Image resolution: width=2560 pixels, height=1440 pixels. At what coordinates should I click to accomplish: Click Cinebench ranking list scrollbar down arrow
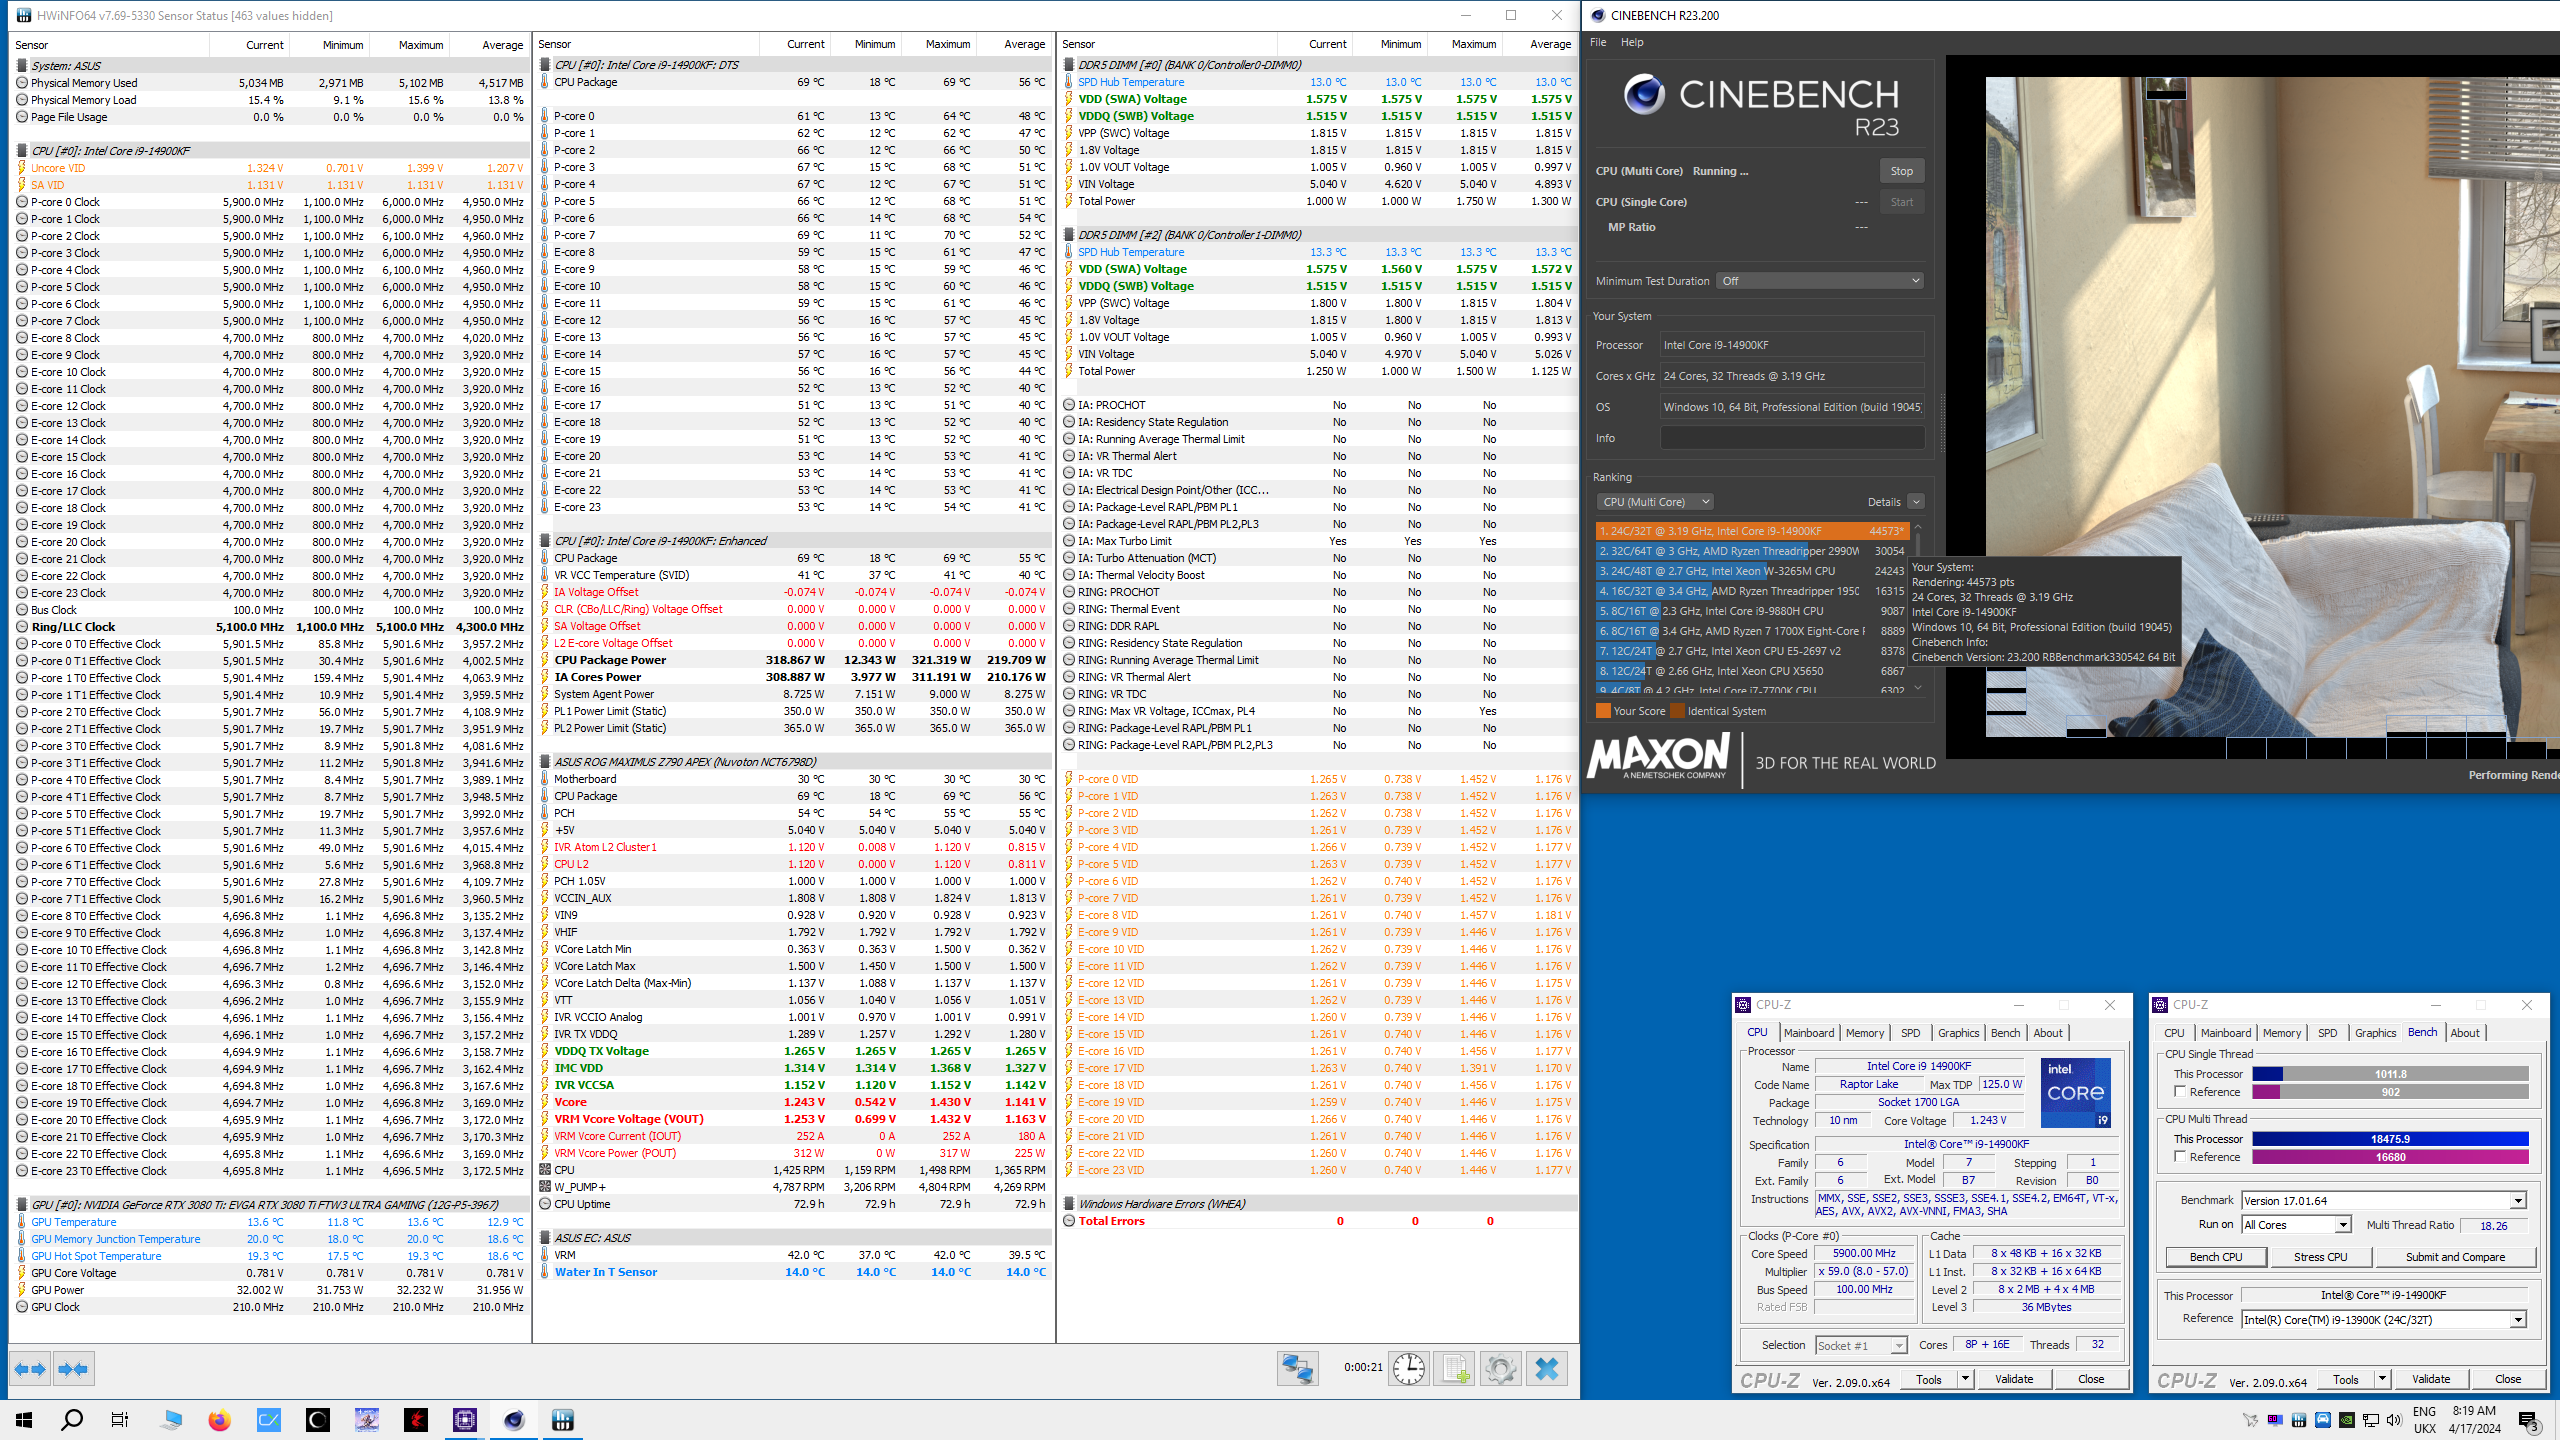pyautogui.click(x=1917, y=688)
